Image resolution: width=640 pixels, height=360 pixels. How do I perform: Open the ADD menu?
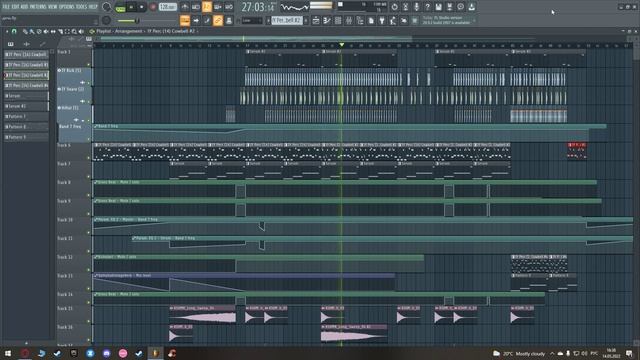click(x=24, y=7)
